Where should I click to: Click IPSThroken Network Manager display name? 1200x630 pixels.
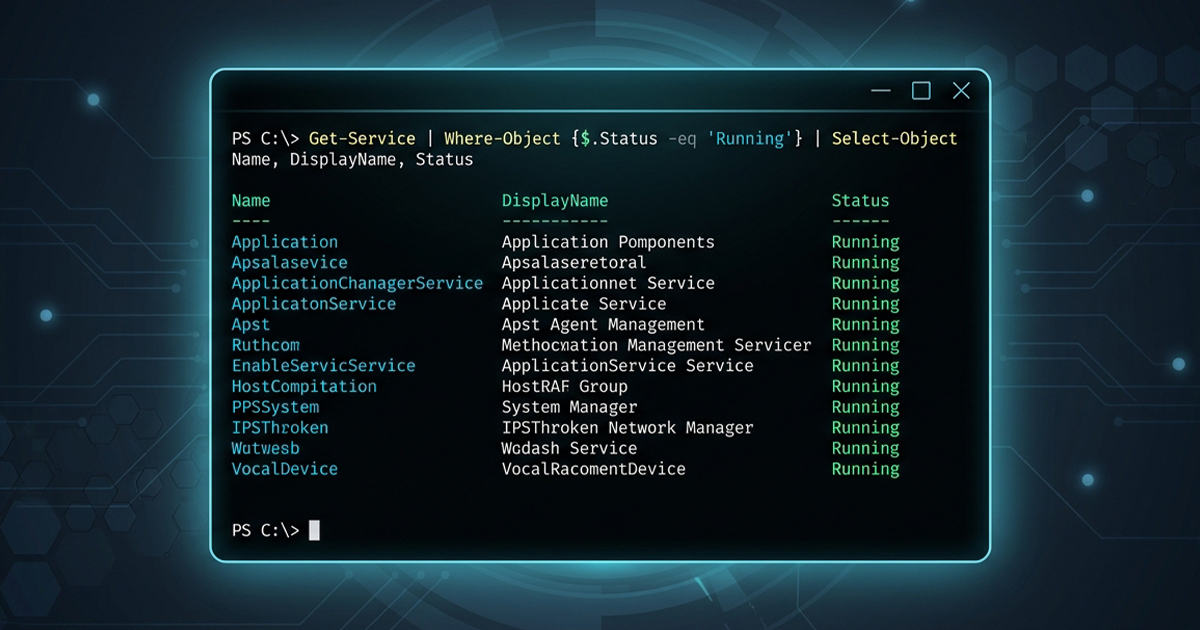627,427
